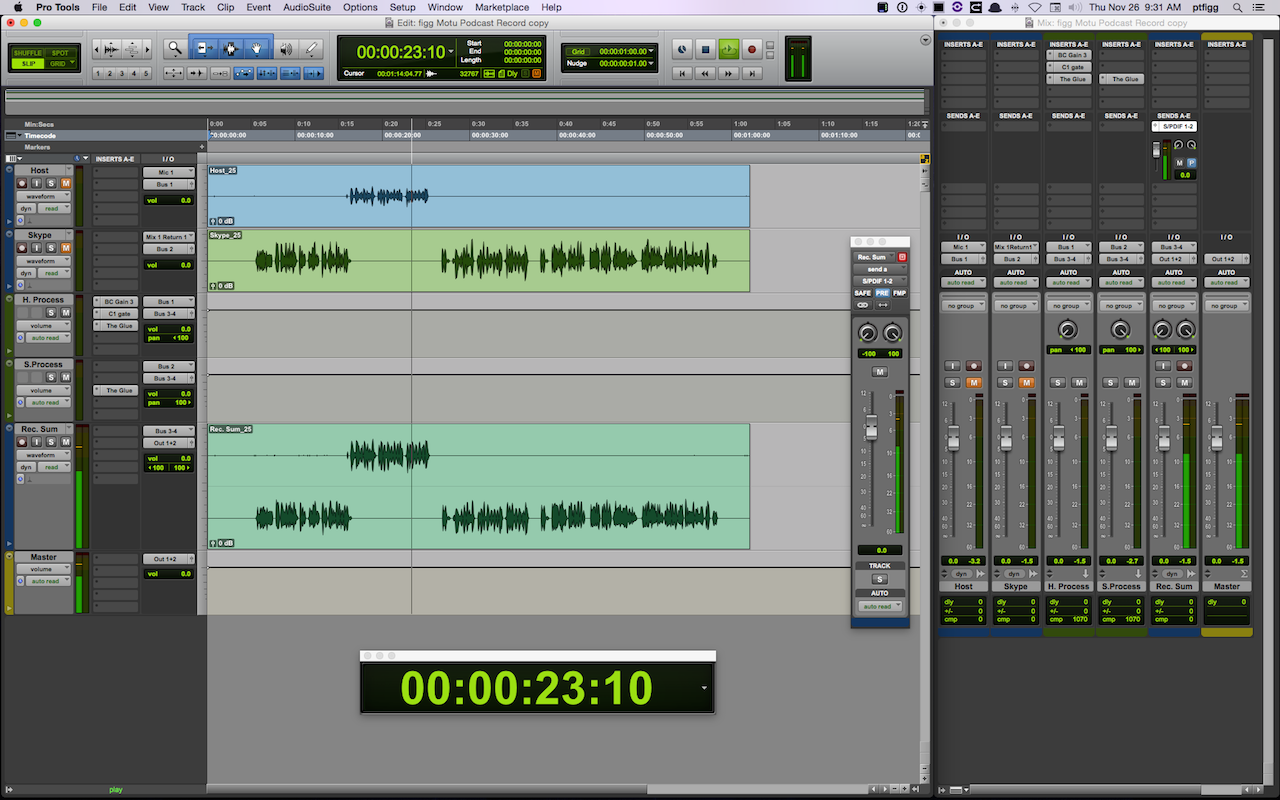Viewport: 1280px width, 800px height.
Task: Open Host track input selector Mic 1
Action: point(168,172)
